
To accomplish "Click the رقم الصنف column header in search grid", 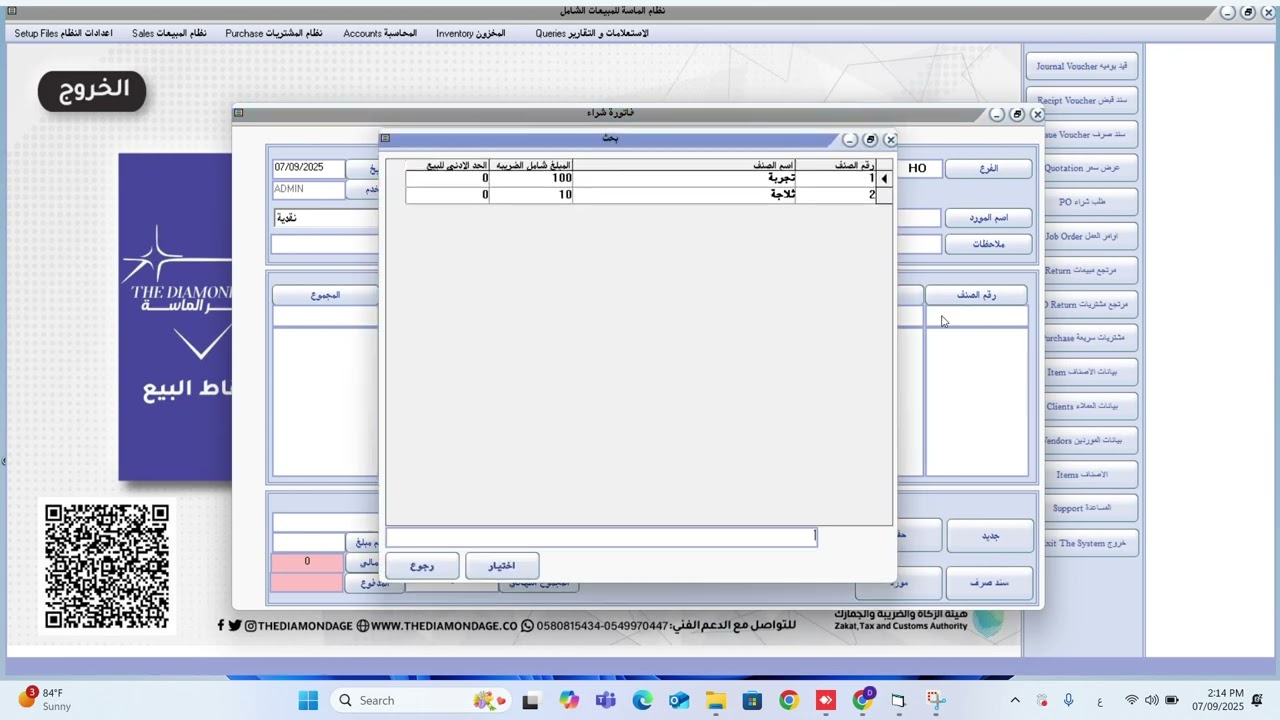I will (836, 165).
